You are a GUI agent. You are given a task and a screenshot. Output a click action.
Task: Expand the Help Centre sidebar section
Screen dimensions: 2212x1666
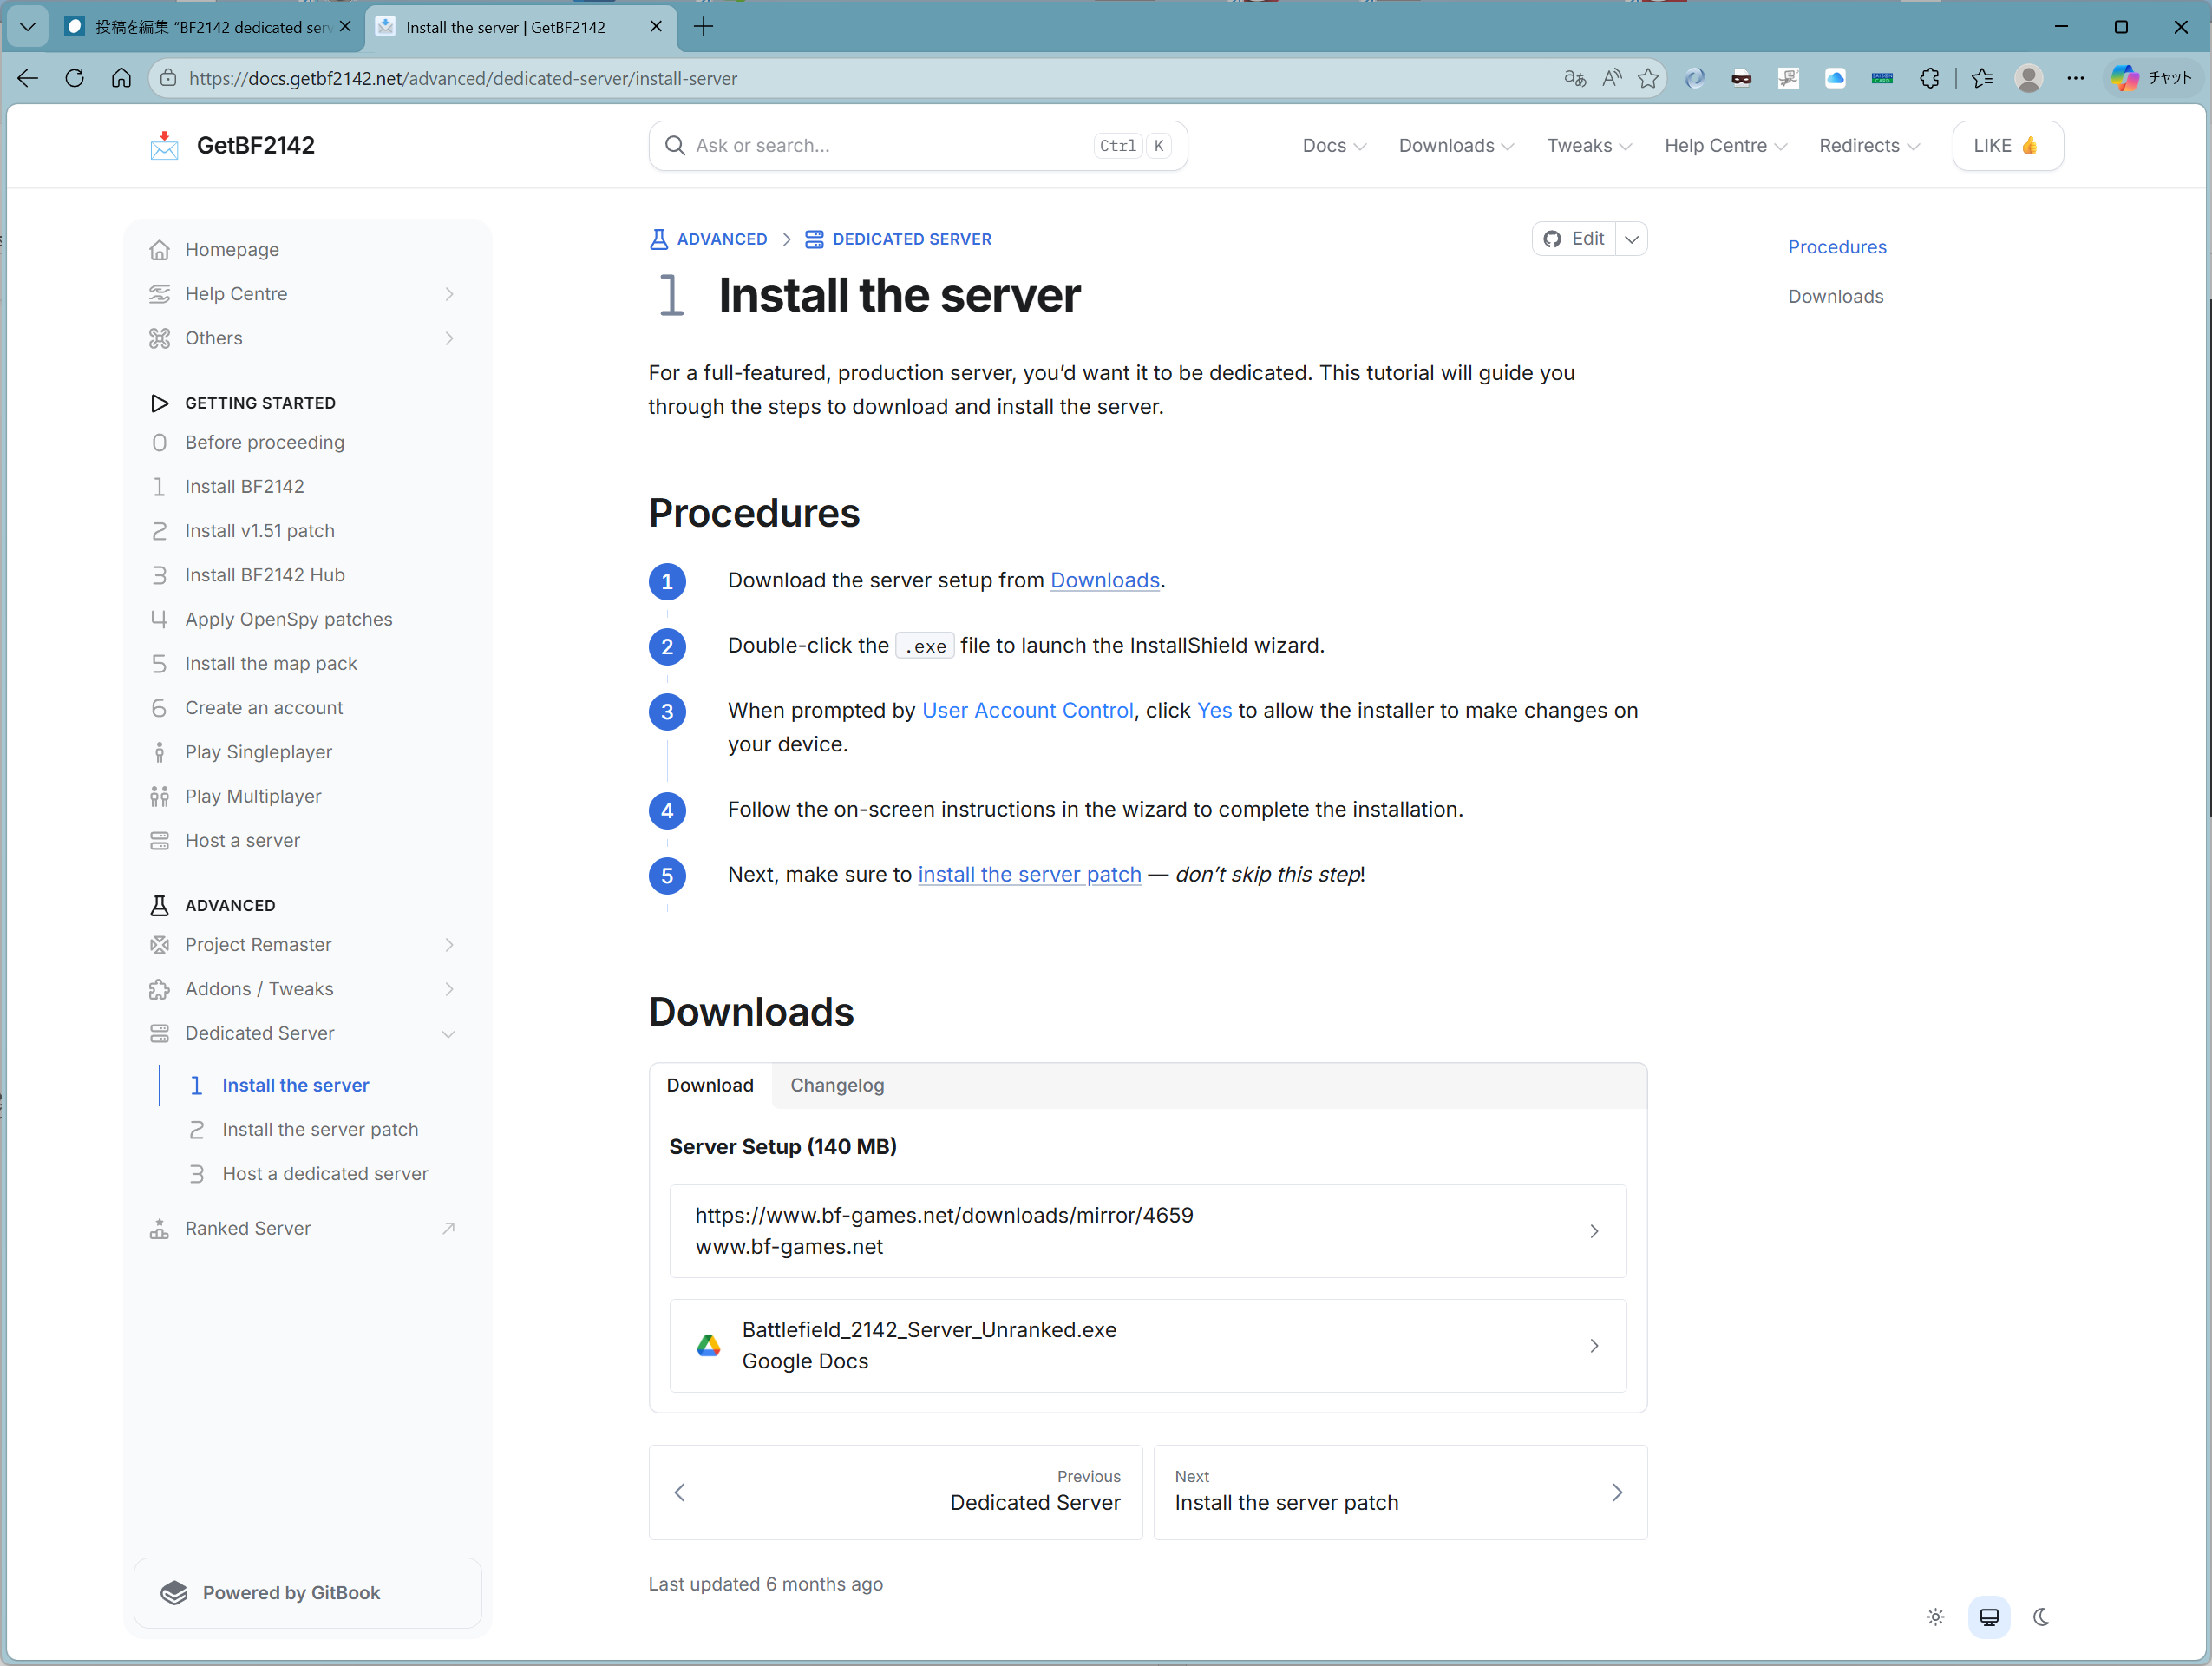(449, 294)
